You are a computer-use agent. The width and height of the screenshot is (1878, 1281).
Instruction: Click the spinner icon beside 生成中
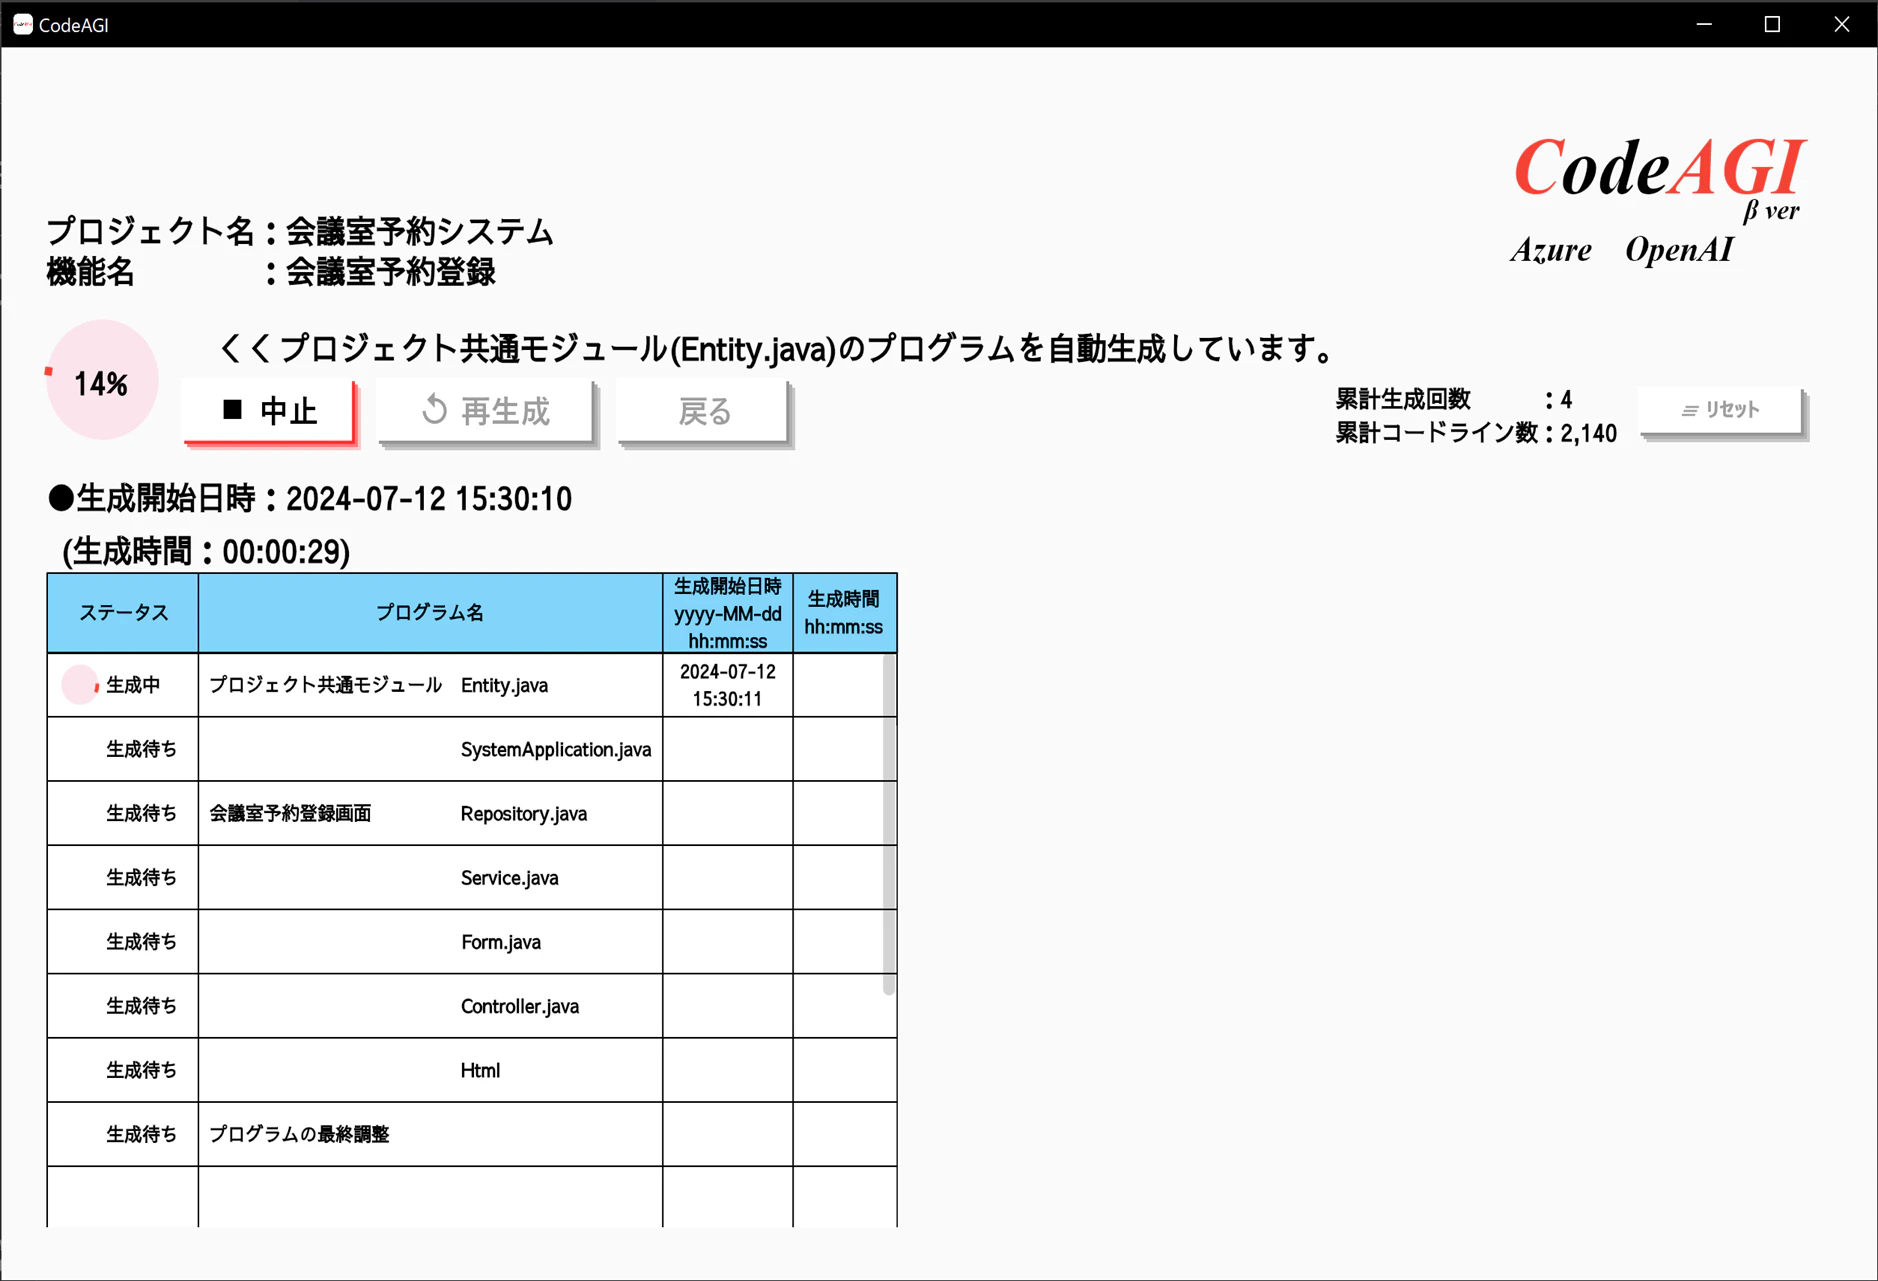click(80, 685)
